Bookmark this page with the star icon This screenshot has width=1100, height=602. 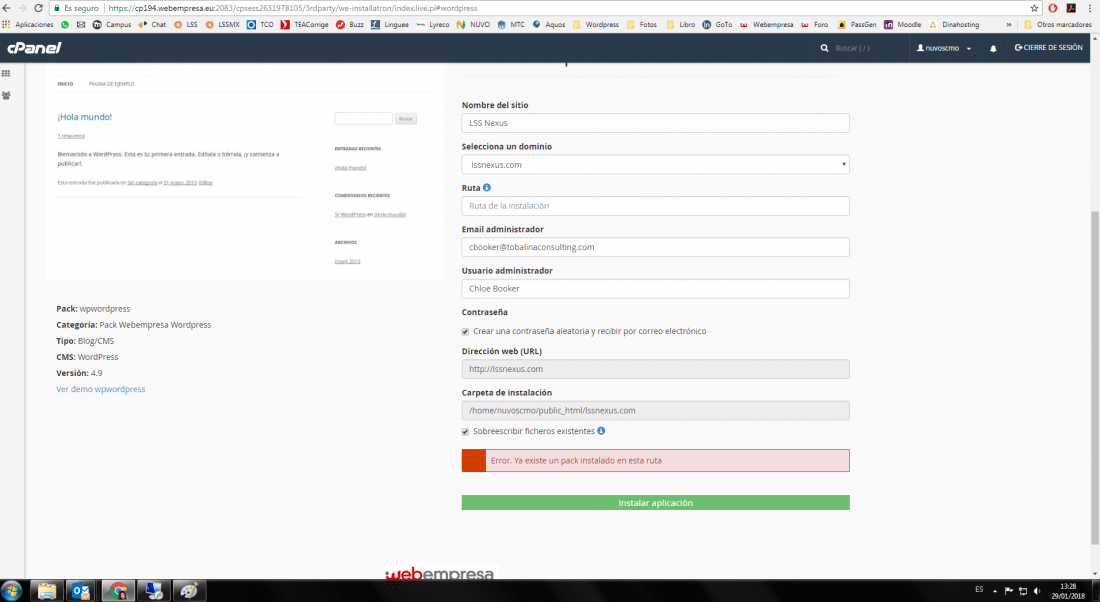[1034, 8]
